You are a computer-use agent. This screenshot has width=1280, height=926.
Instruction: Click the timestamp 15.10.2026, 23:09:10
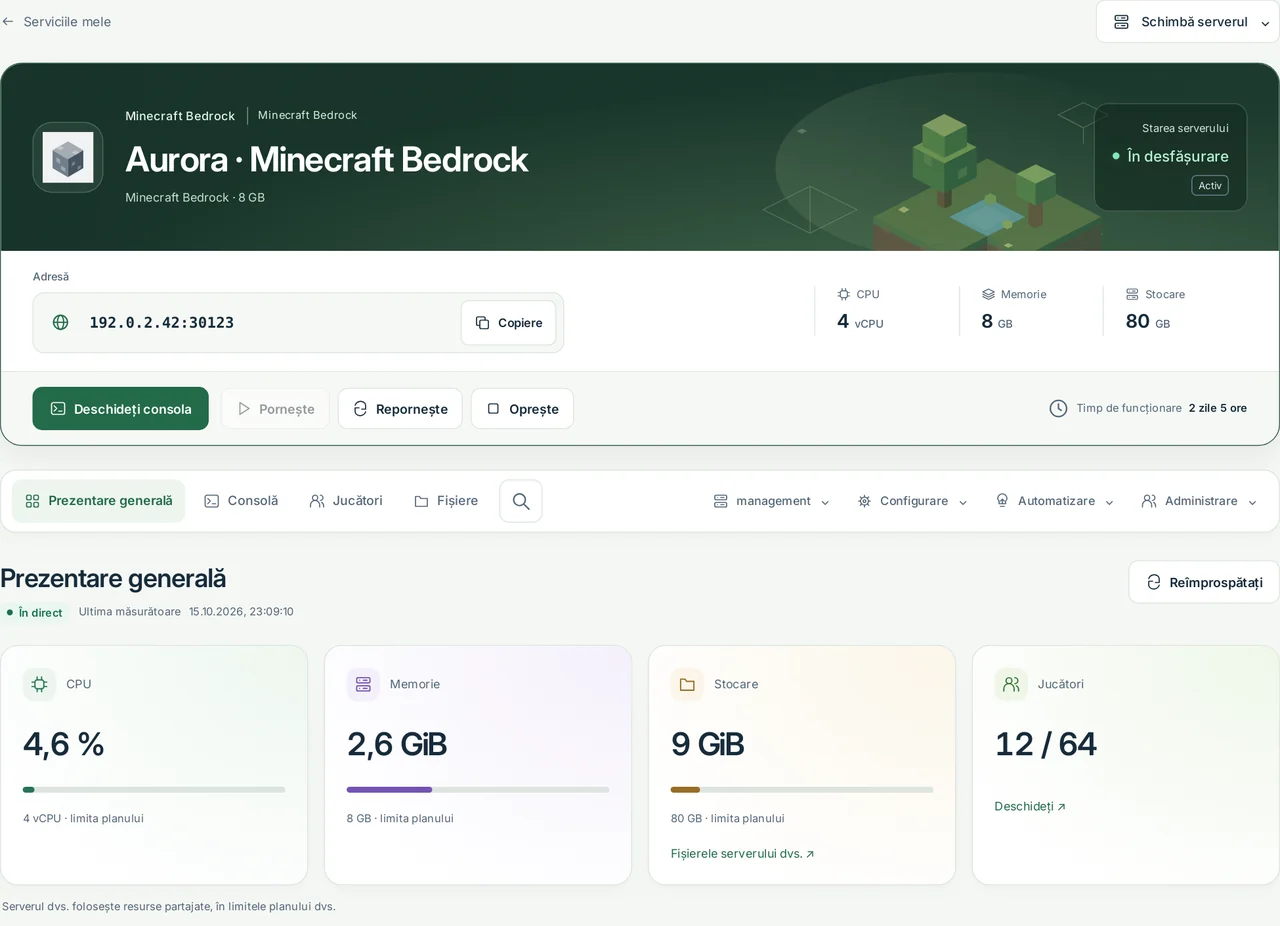pos(241,612)
